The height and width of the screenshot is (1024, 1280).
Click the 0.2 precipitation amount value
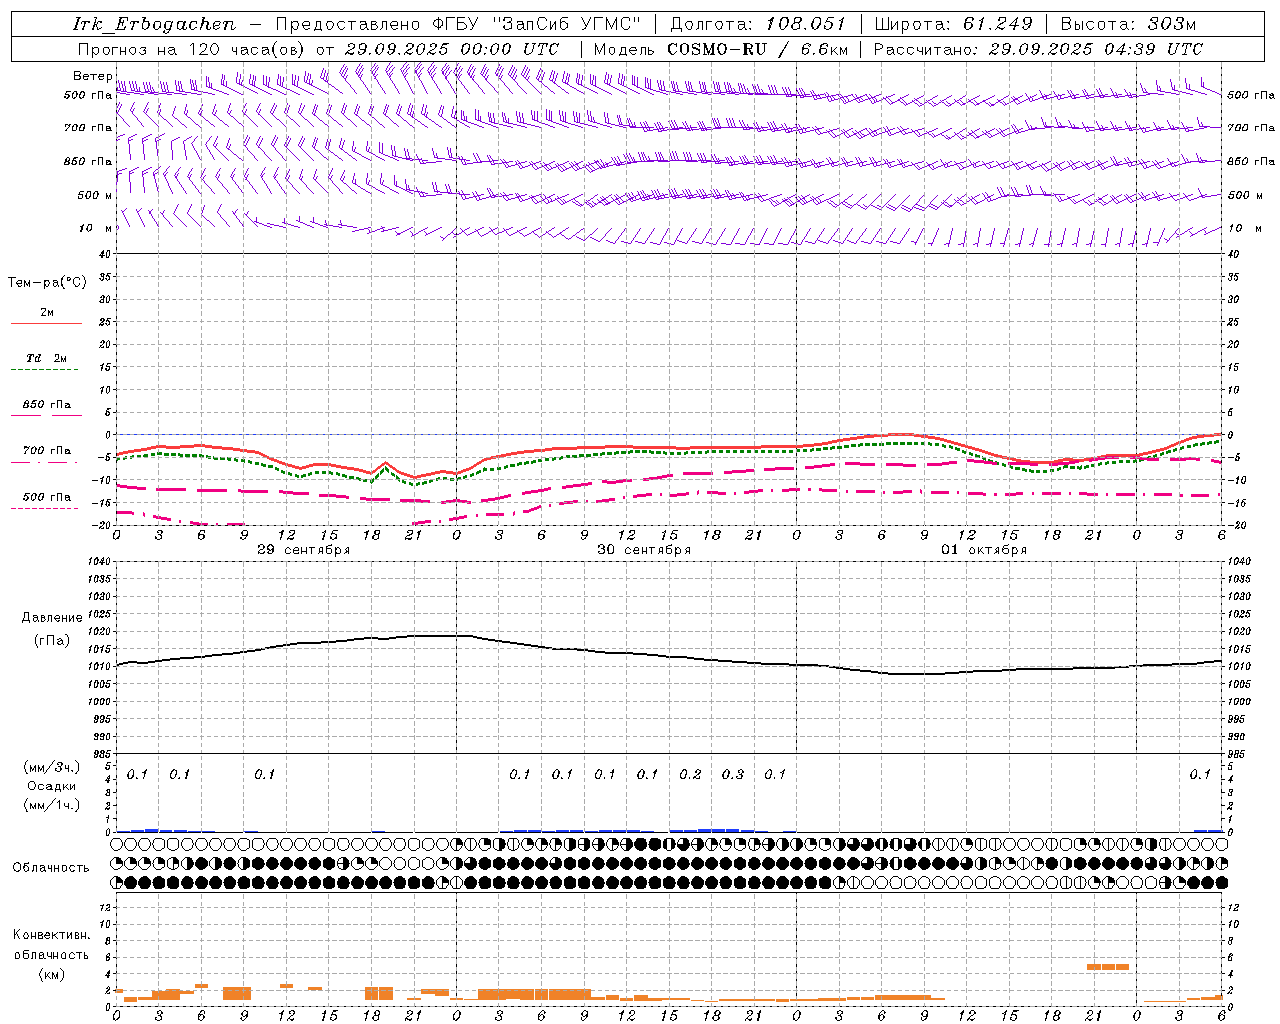(x=690, y=774)
